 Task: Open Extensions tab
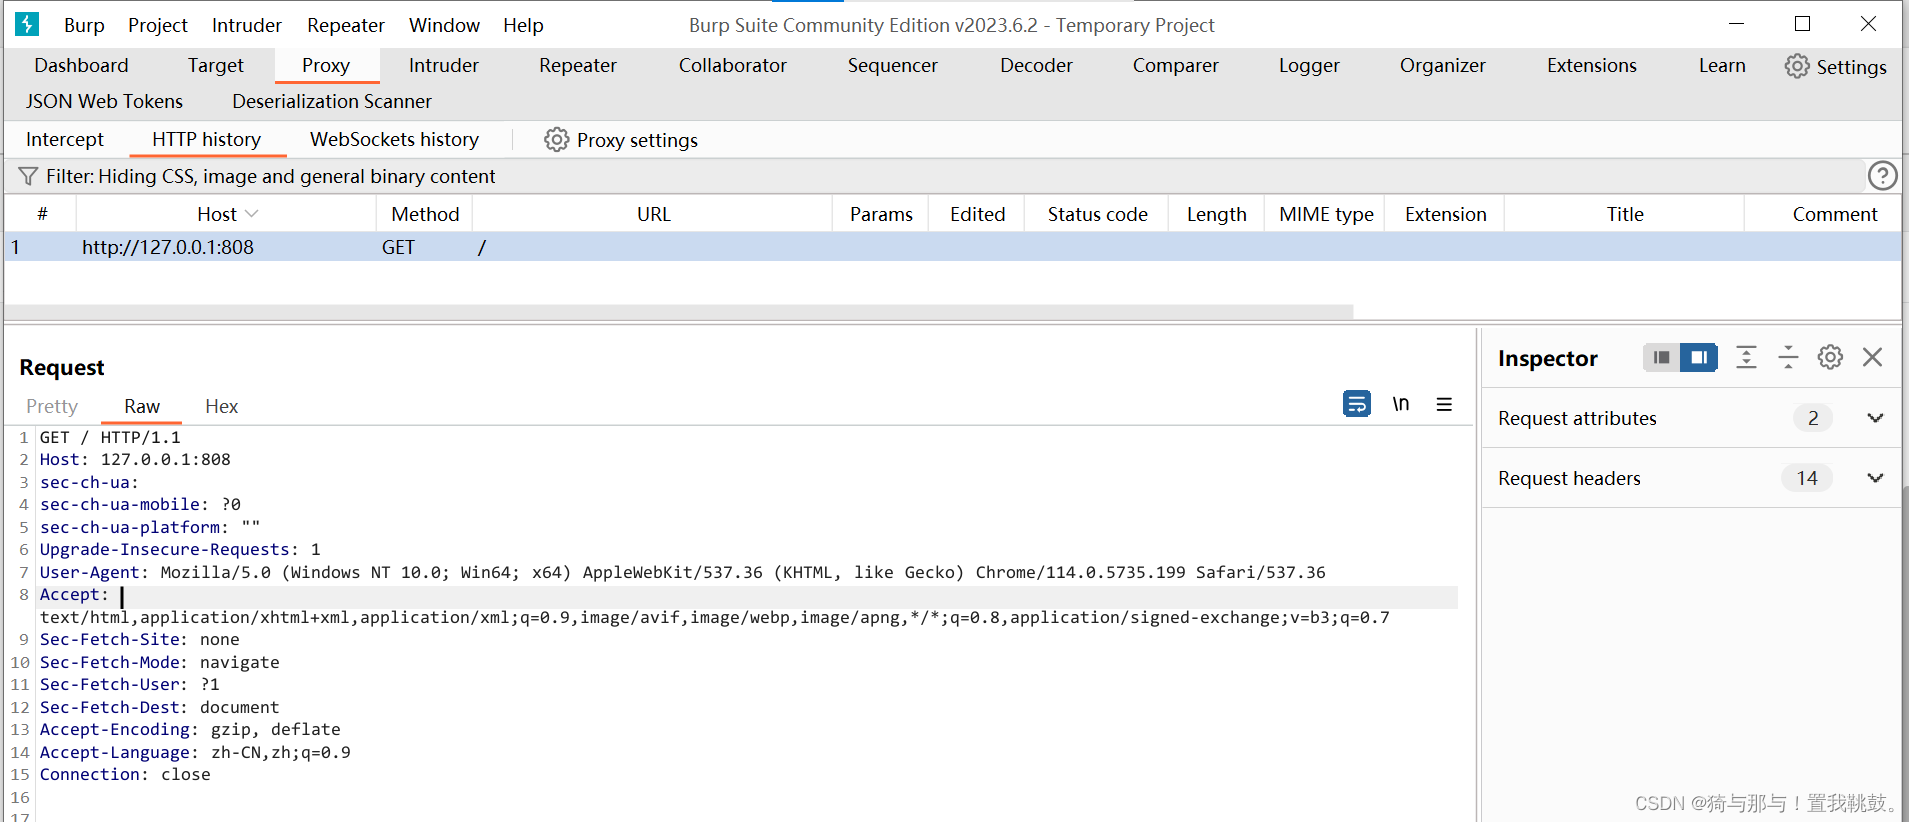(x=1592, y=65)
